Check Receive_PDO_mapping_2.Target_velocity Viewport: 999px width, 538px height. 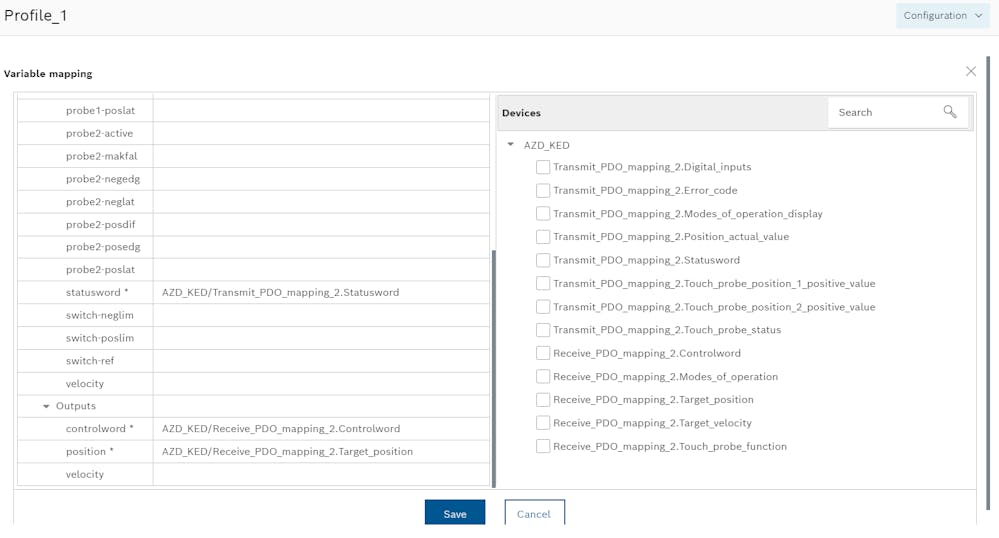[x=543, y=423]
